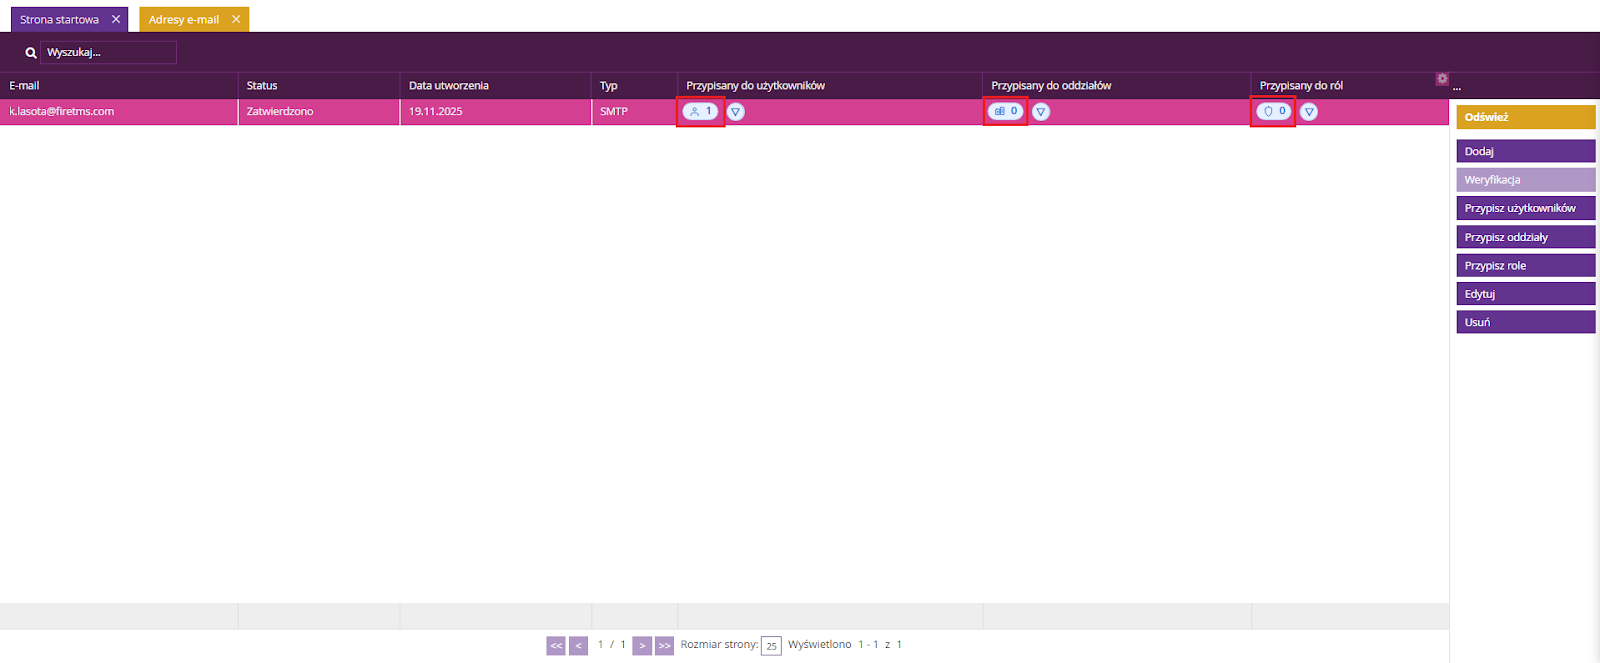
Task: Click Przypisany do użytkowników column header
Action: 830,85
